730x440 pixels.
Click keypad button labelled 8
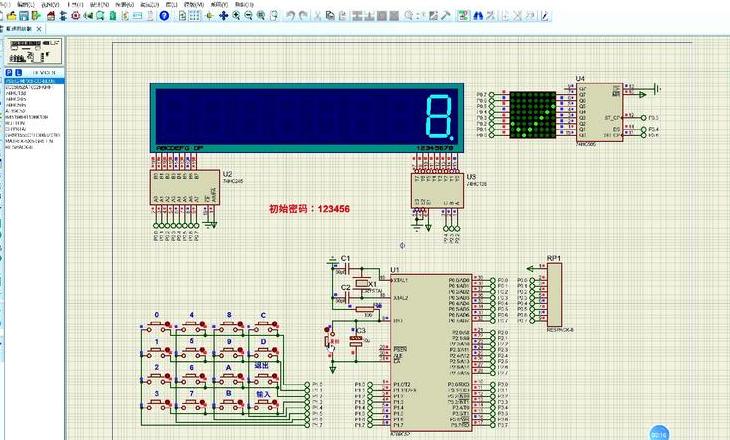click(x=229, y=325)
